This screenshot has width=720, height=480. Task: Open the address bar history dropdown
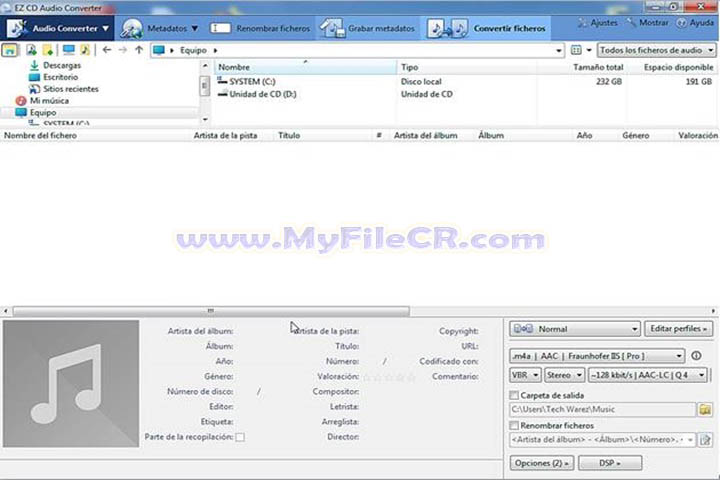558,51
